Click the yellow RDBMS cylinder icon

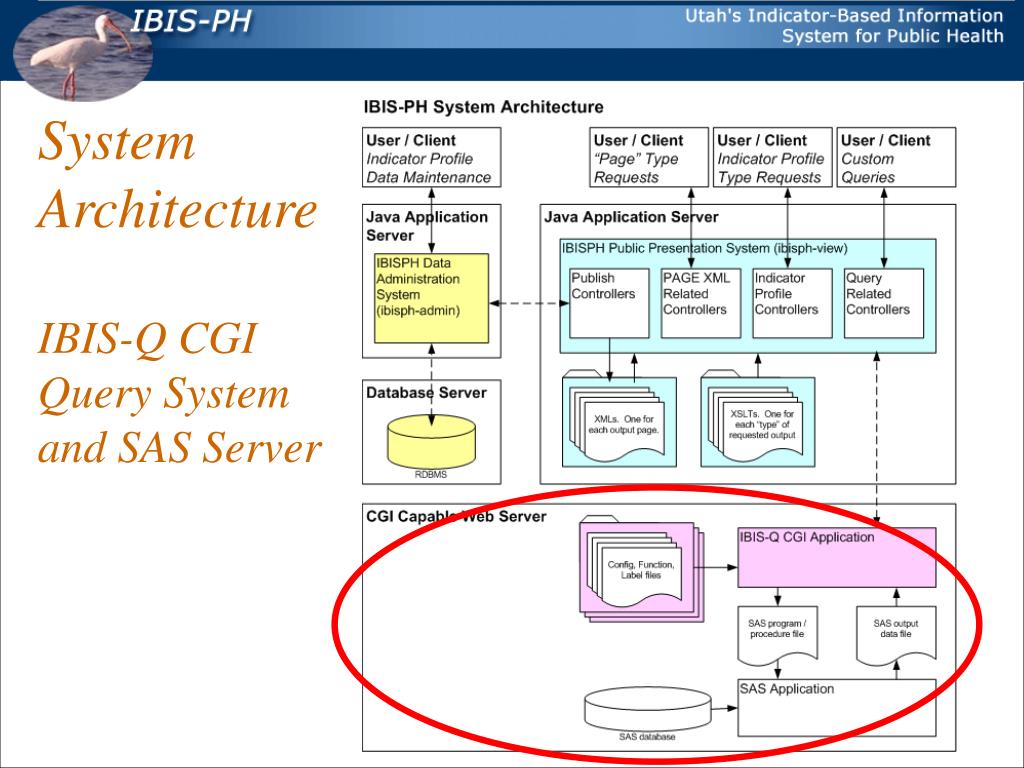(x=431, y=443)
